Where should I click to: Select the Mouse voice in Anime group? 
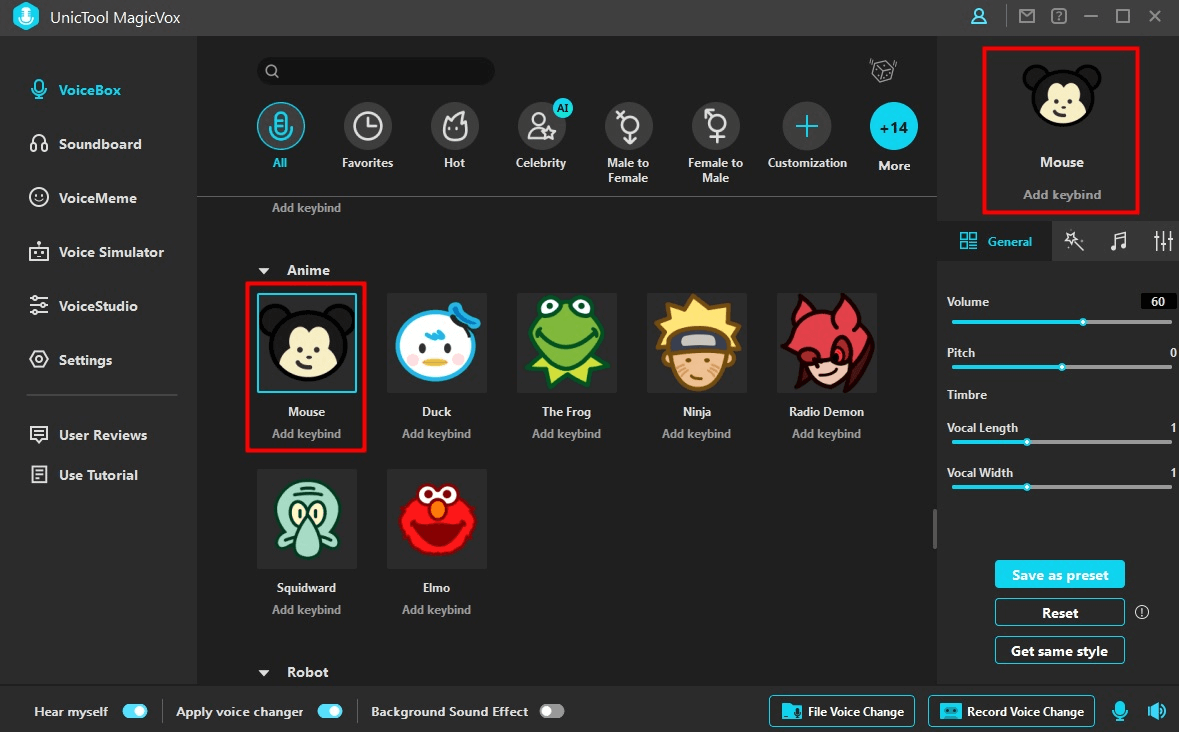click(x=307, y=343)
